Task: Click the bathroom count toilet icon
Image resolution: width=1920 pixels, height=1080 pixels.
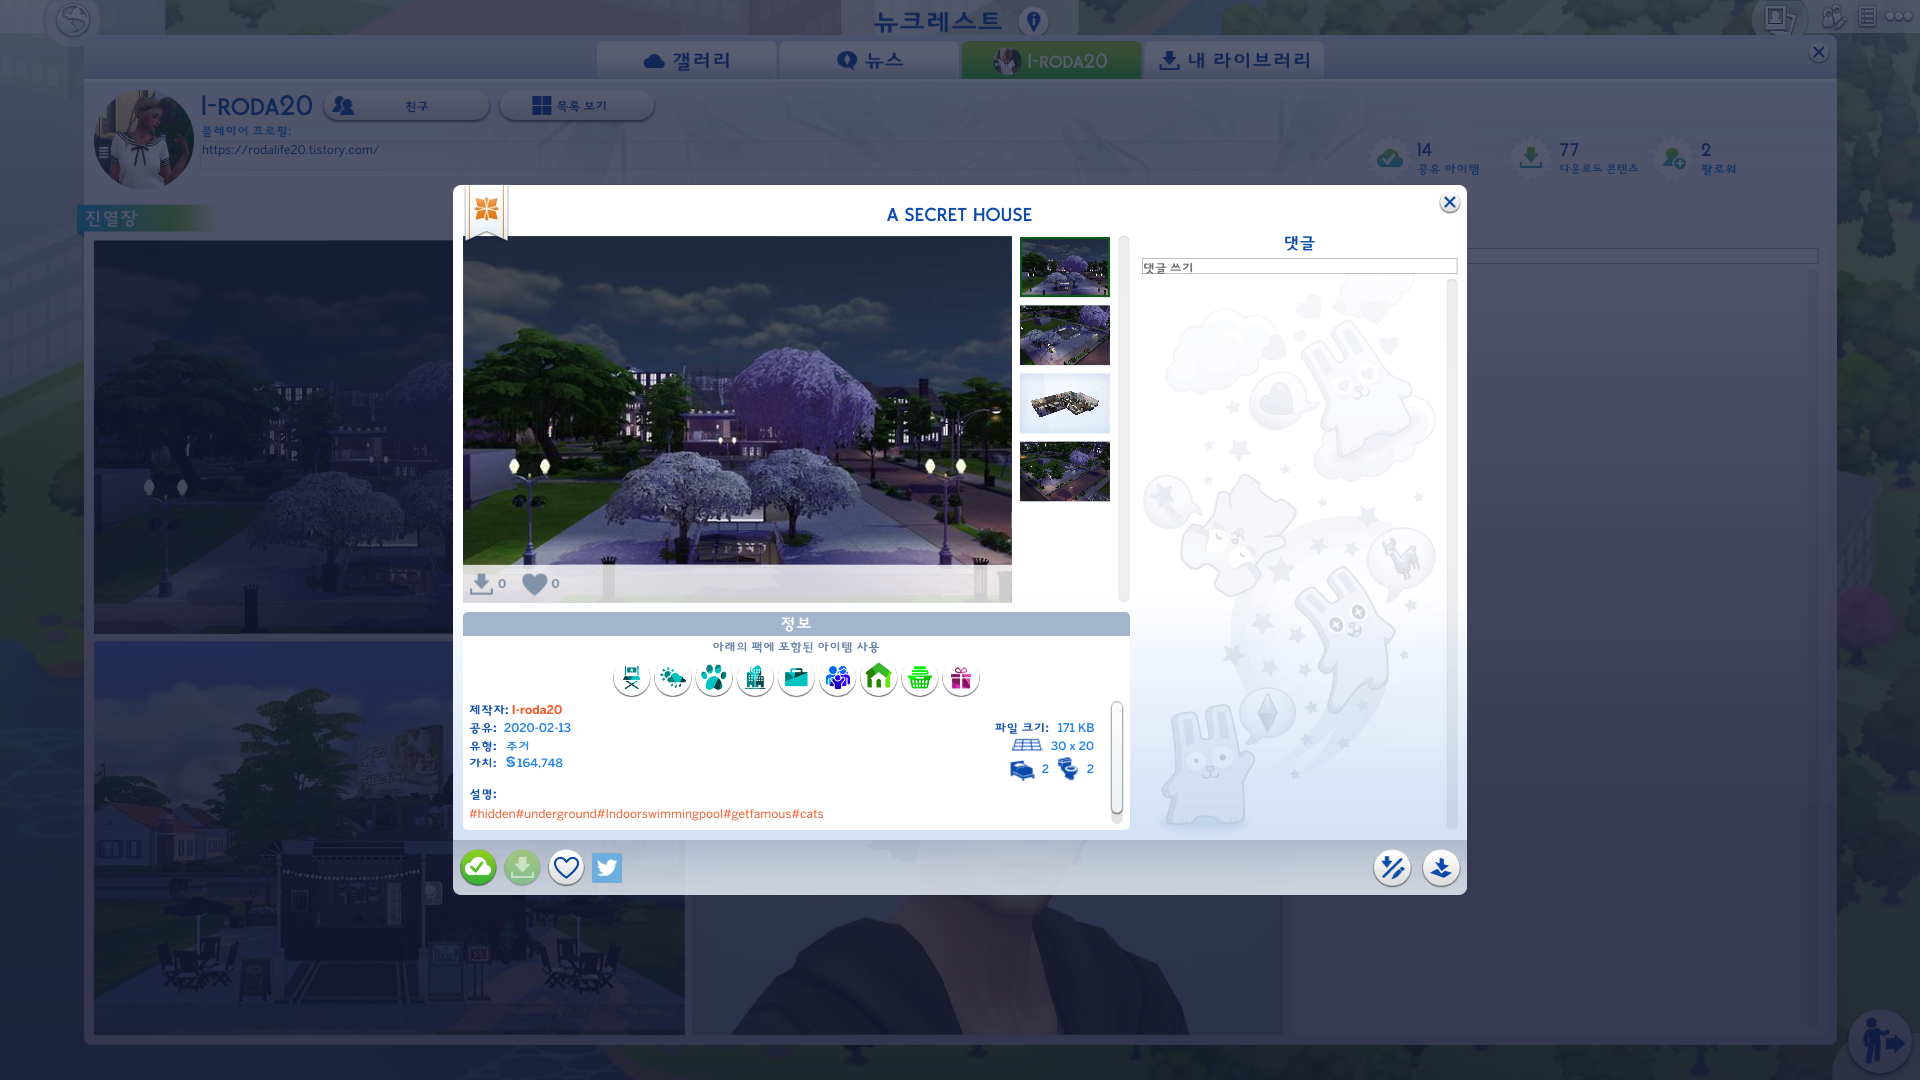Action: pyautogui.click(x=1068, y=769)
